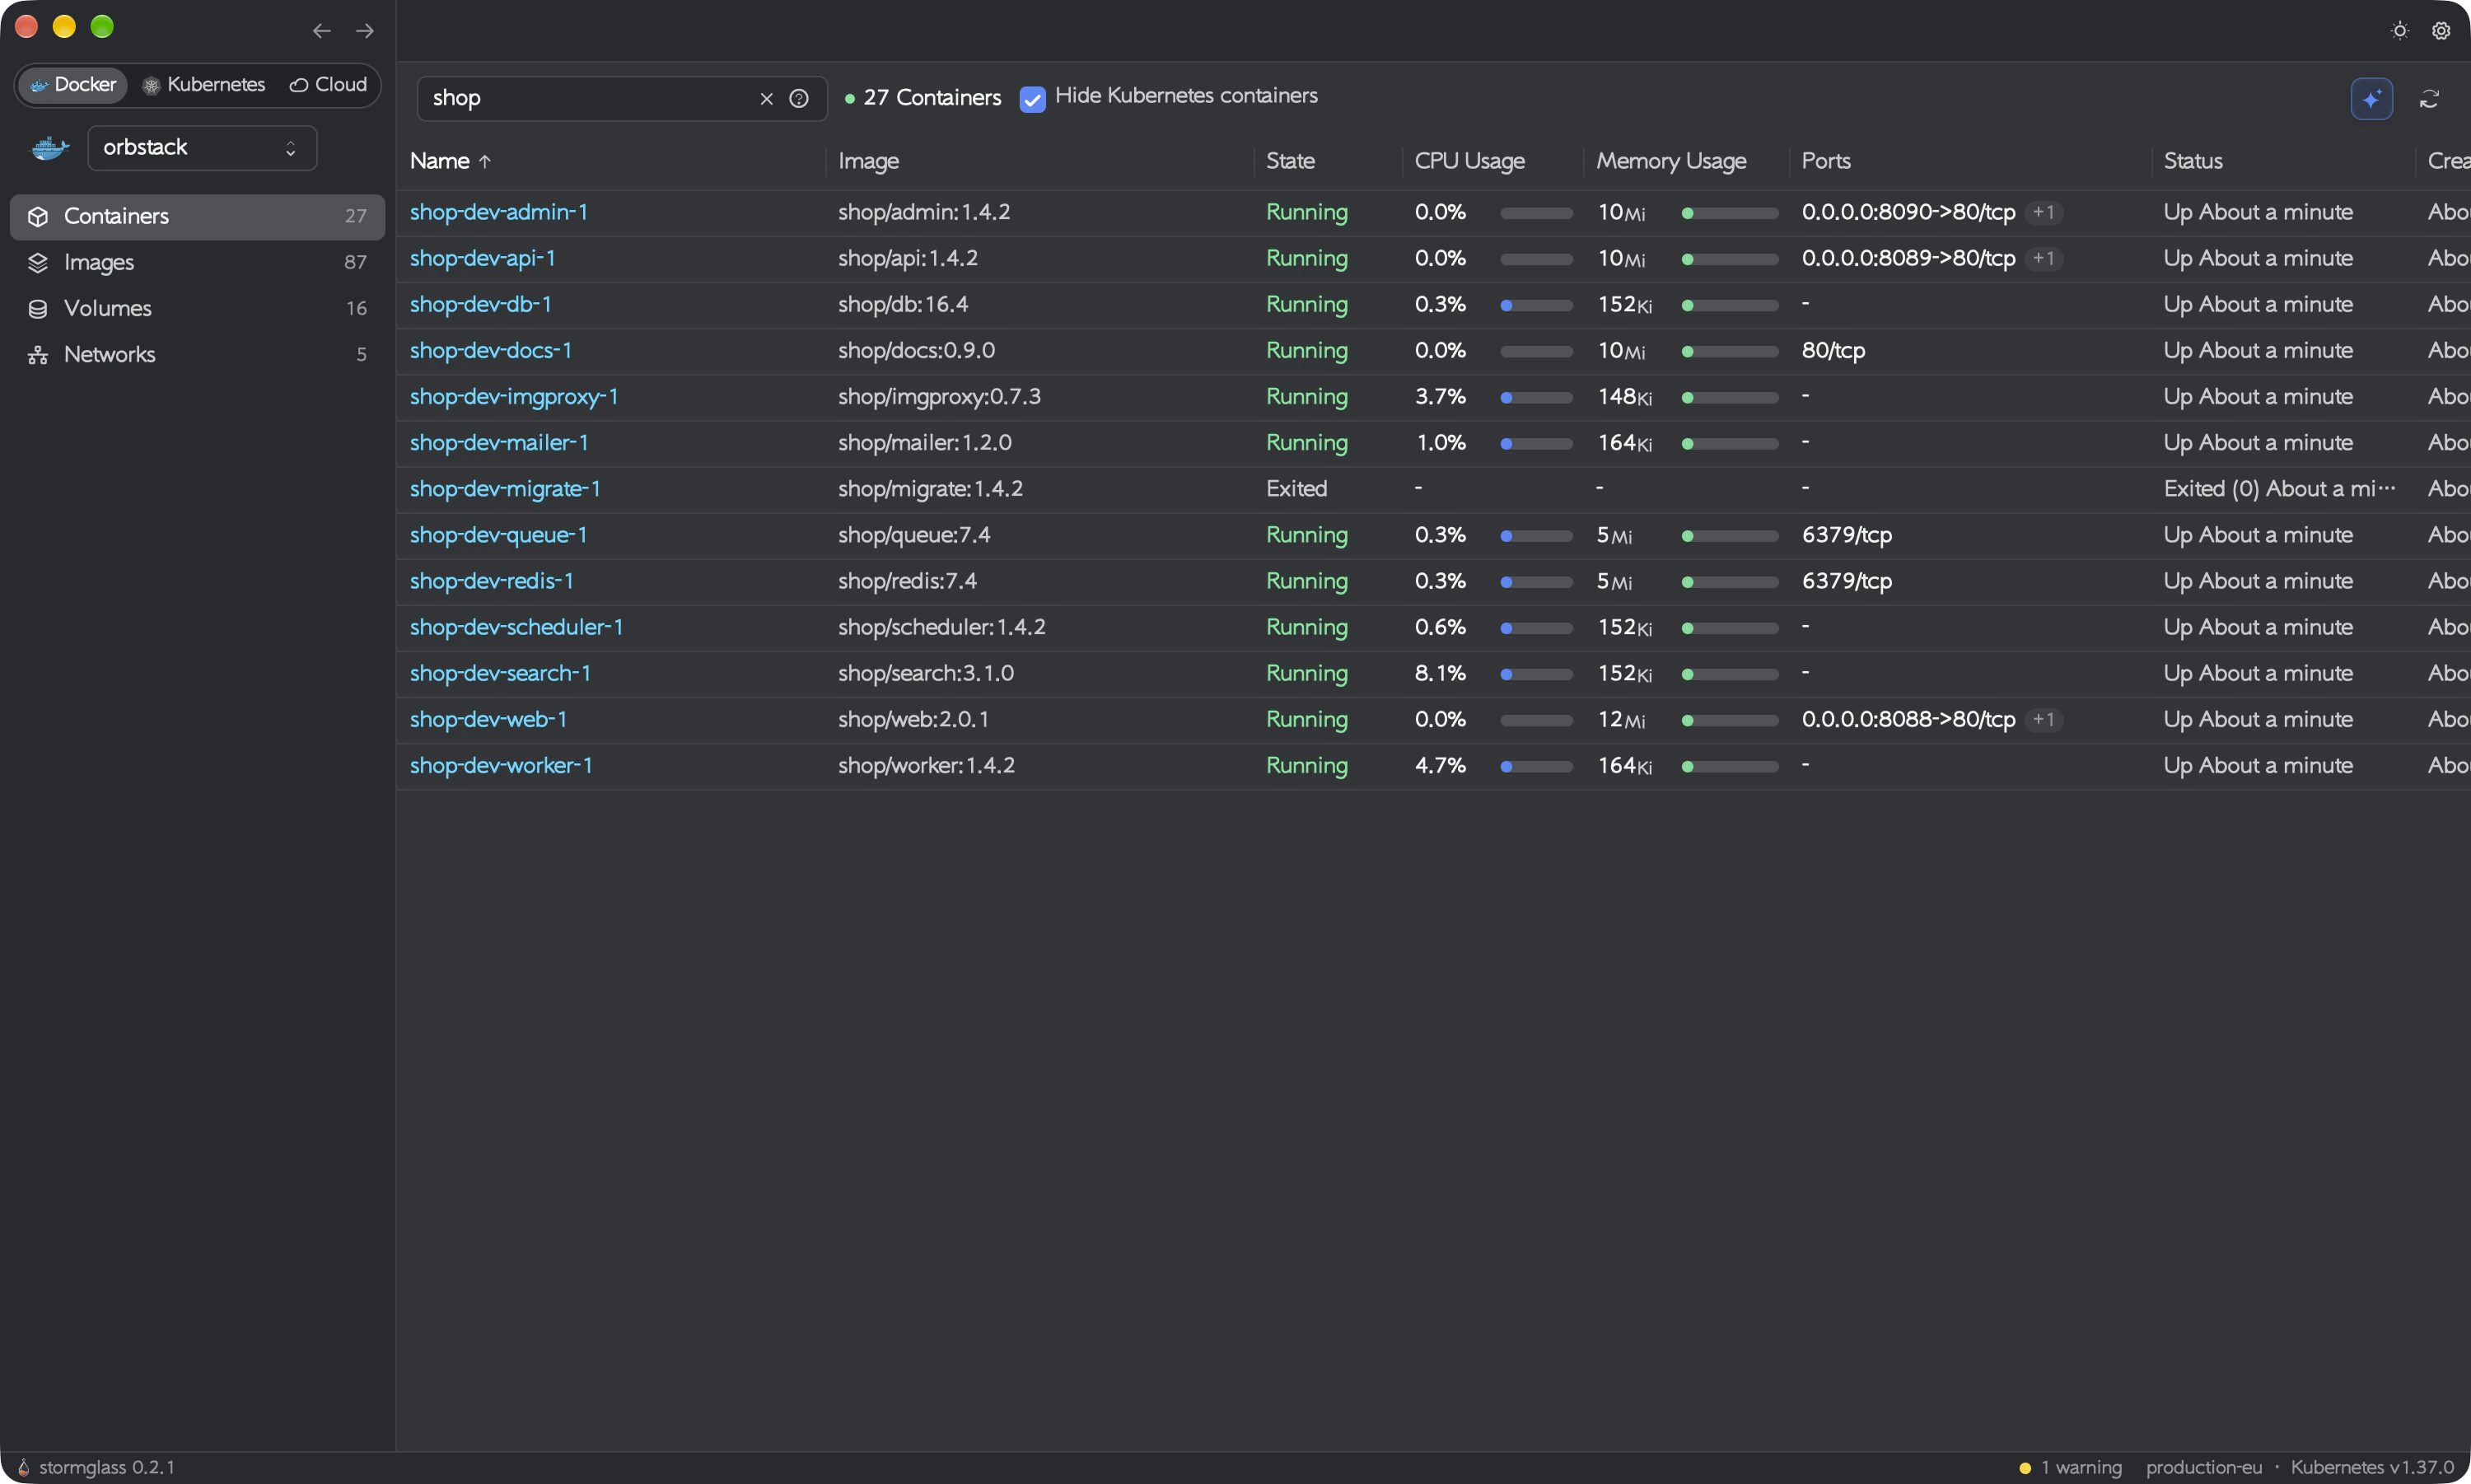Click the Docker whale icon
The height and width of the screenshot is (1484, 2471).
click(x=50, y=148)
